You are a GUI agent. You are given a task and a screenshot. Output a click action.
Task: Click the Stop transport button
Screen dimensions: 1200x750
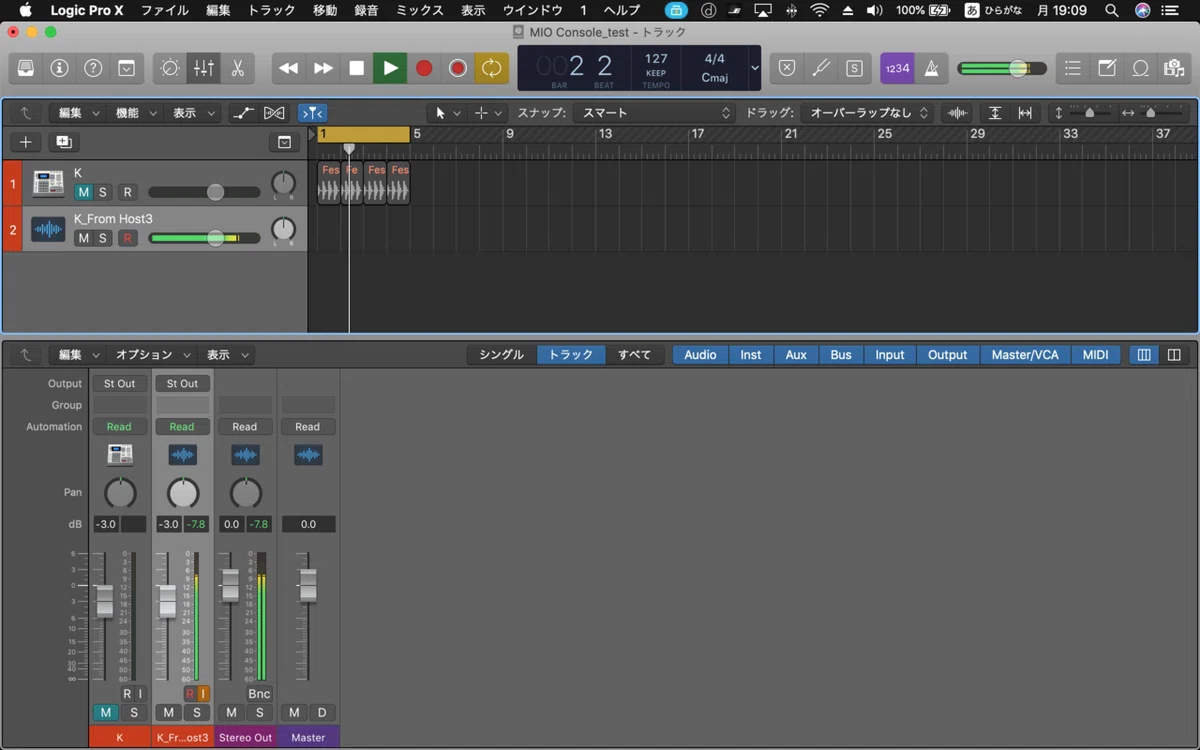click(356, 68)
